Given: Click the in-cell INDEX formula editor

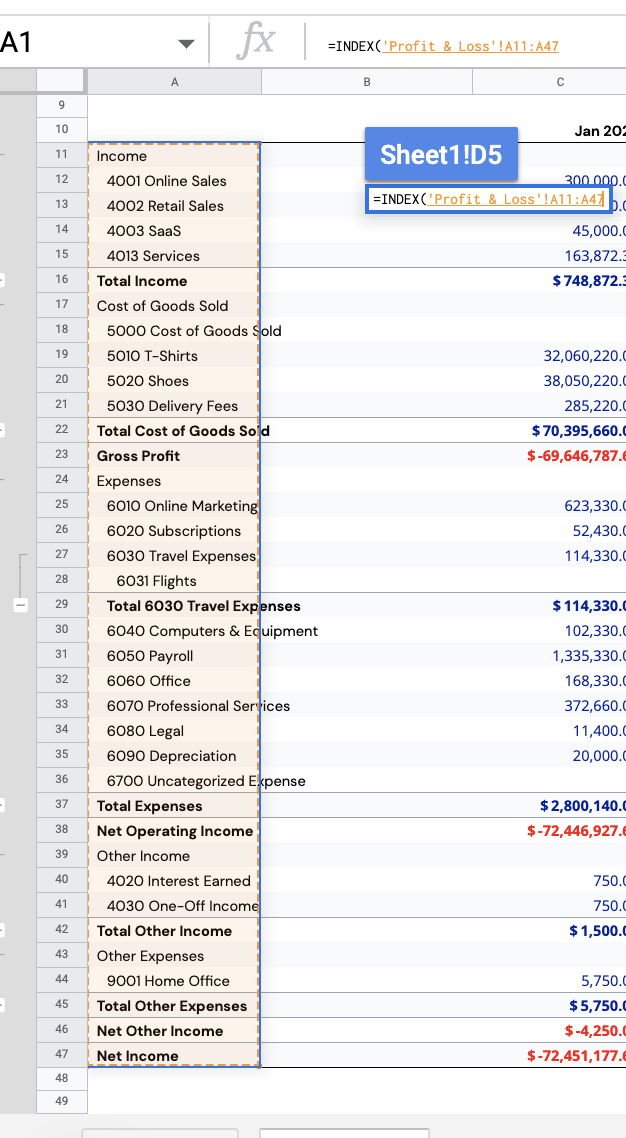Looking at the screenshot, I should point(489,199).
